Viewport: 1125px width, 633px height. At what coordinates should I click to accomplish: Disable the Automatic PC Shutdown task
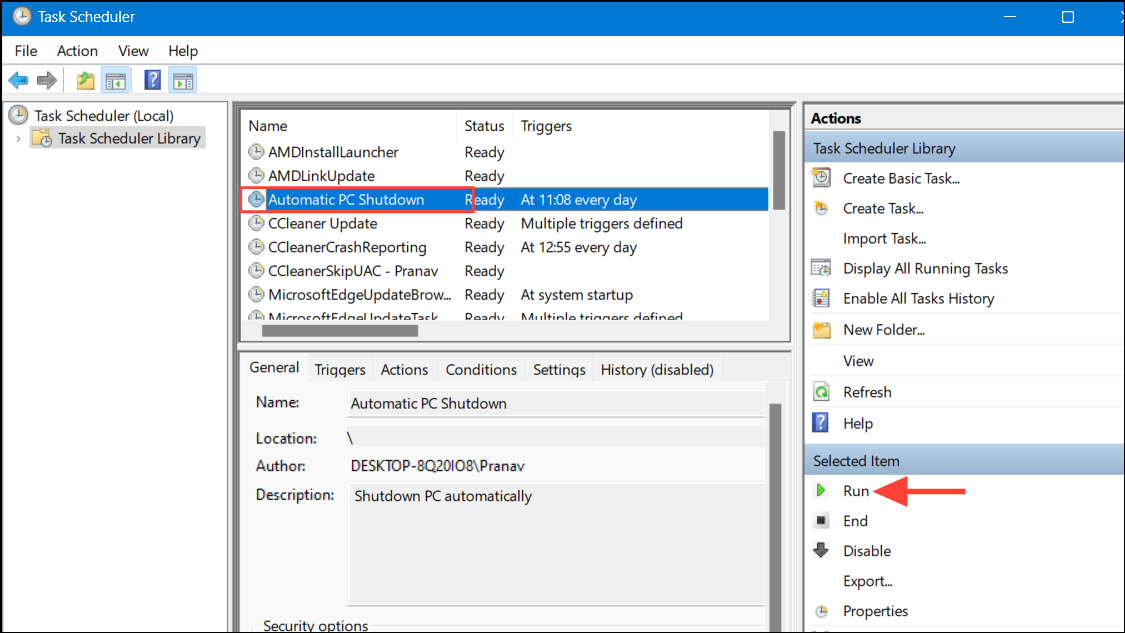point(866,550)
